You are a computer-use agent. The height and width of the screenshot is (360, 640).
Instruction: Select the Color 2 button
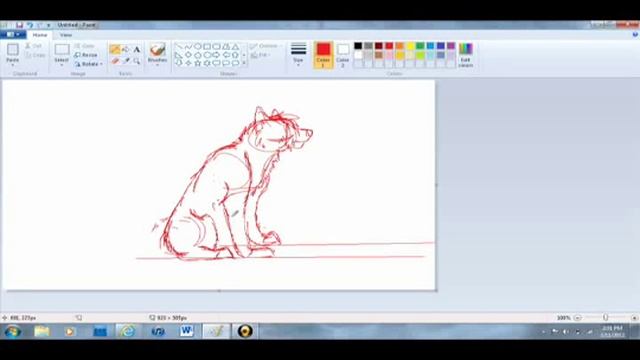pos(343,55)
